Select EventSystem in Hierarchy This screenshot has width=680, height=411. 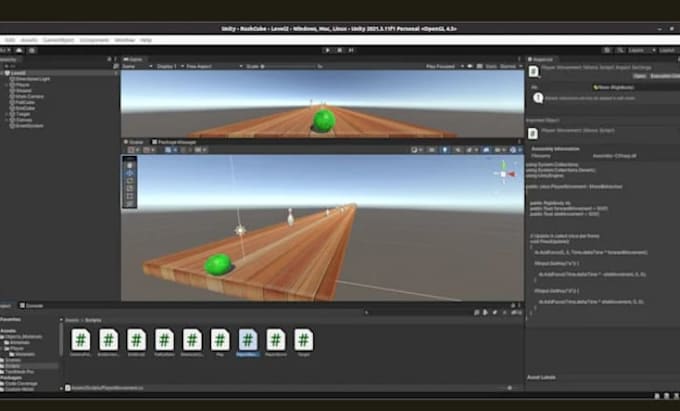(x=26, y=126)
